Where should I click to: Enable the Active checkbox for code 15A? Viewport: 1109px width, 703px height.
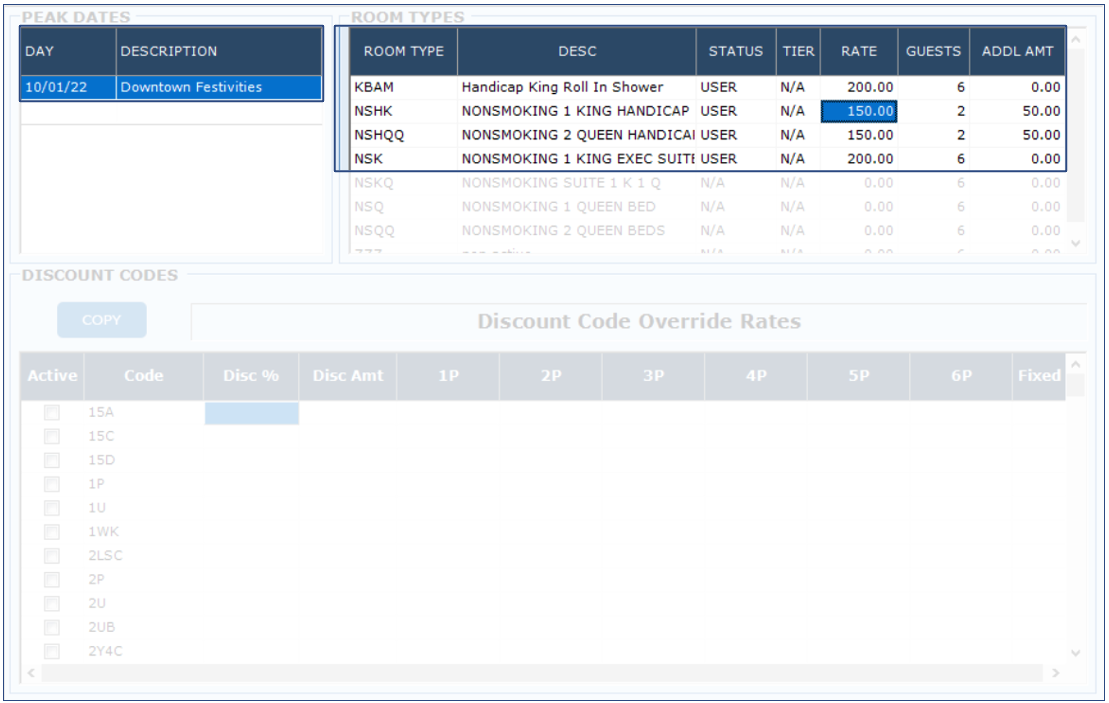pos(52,412)
